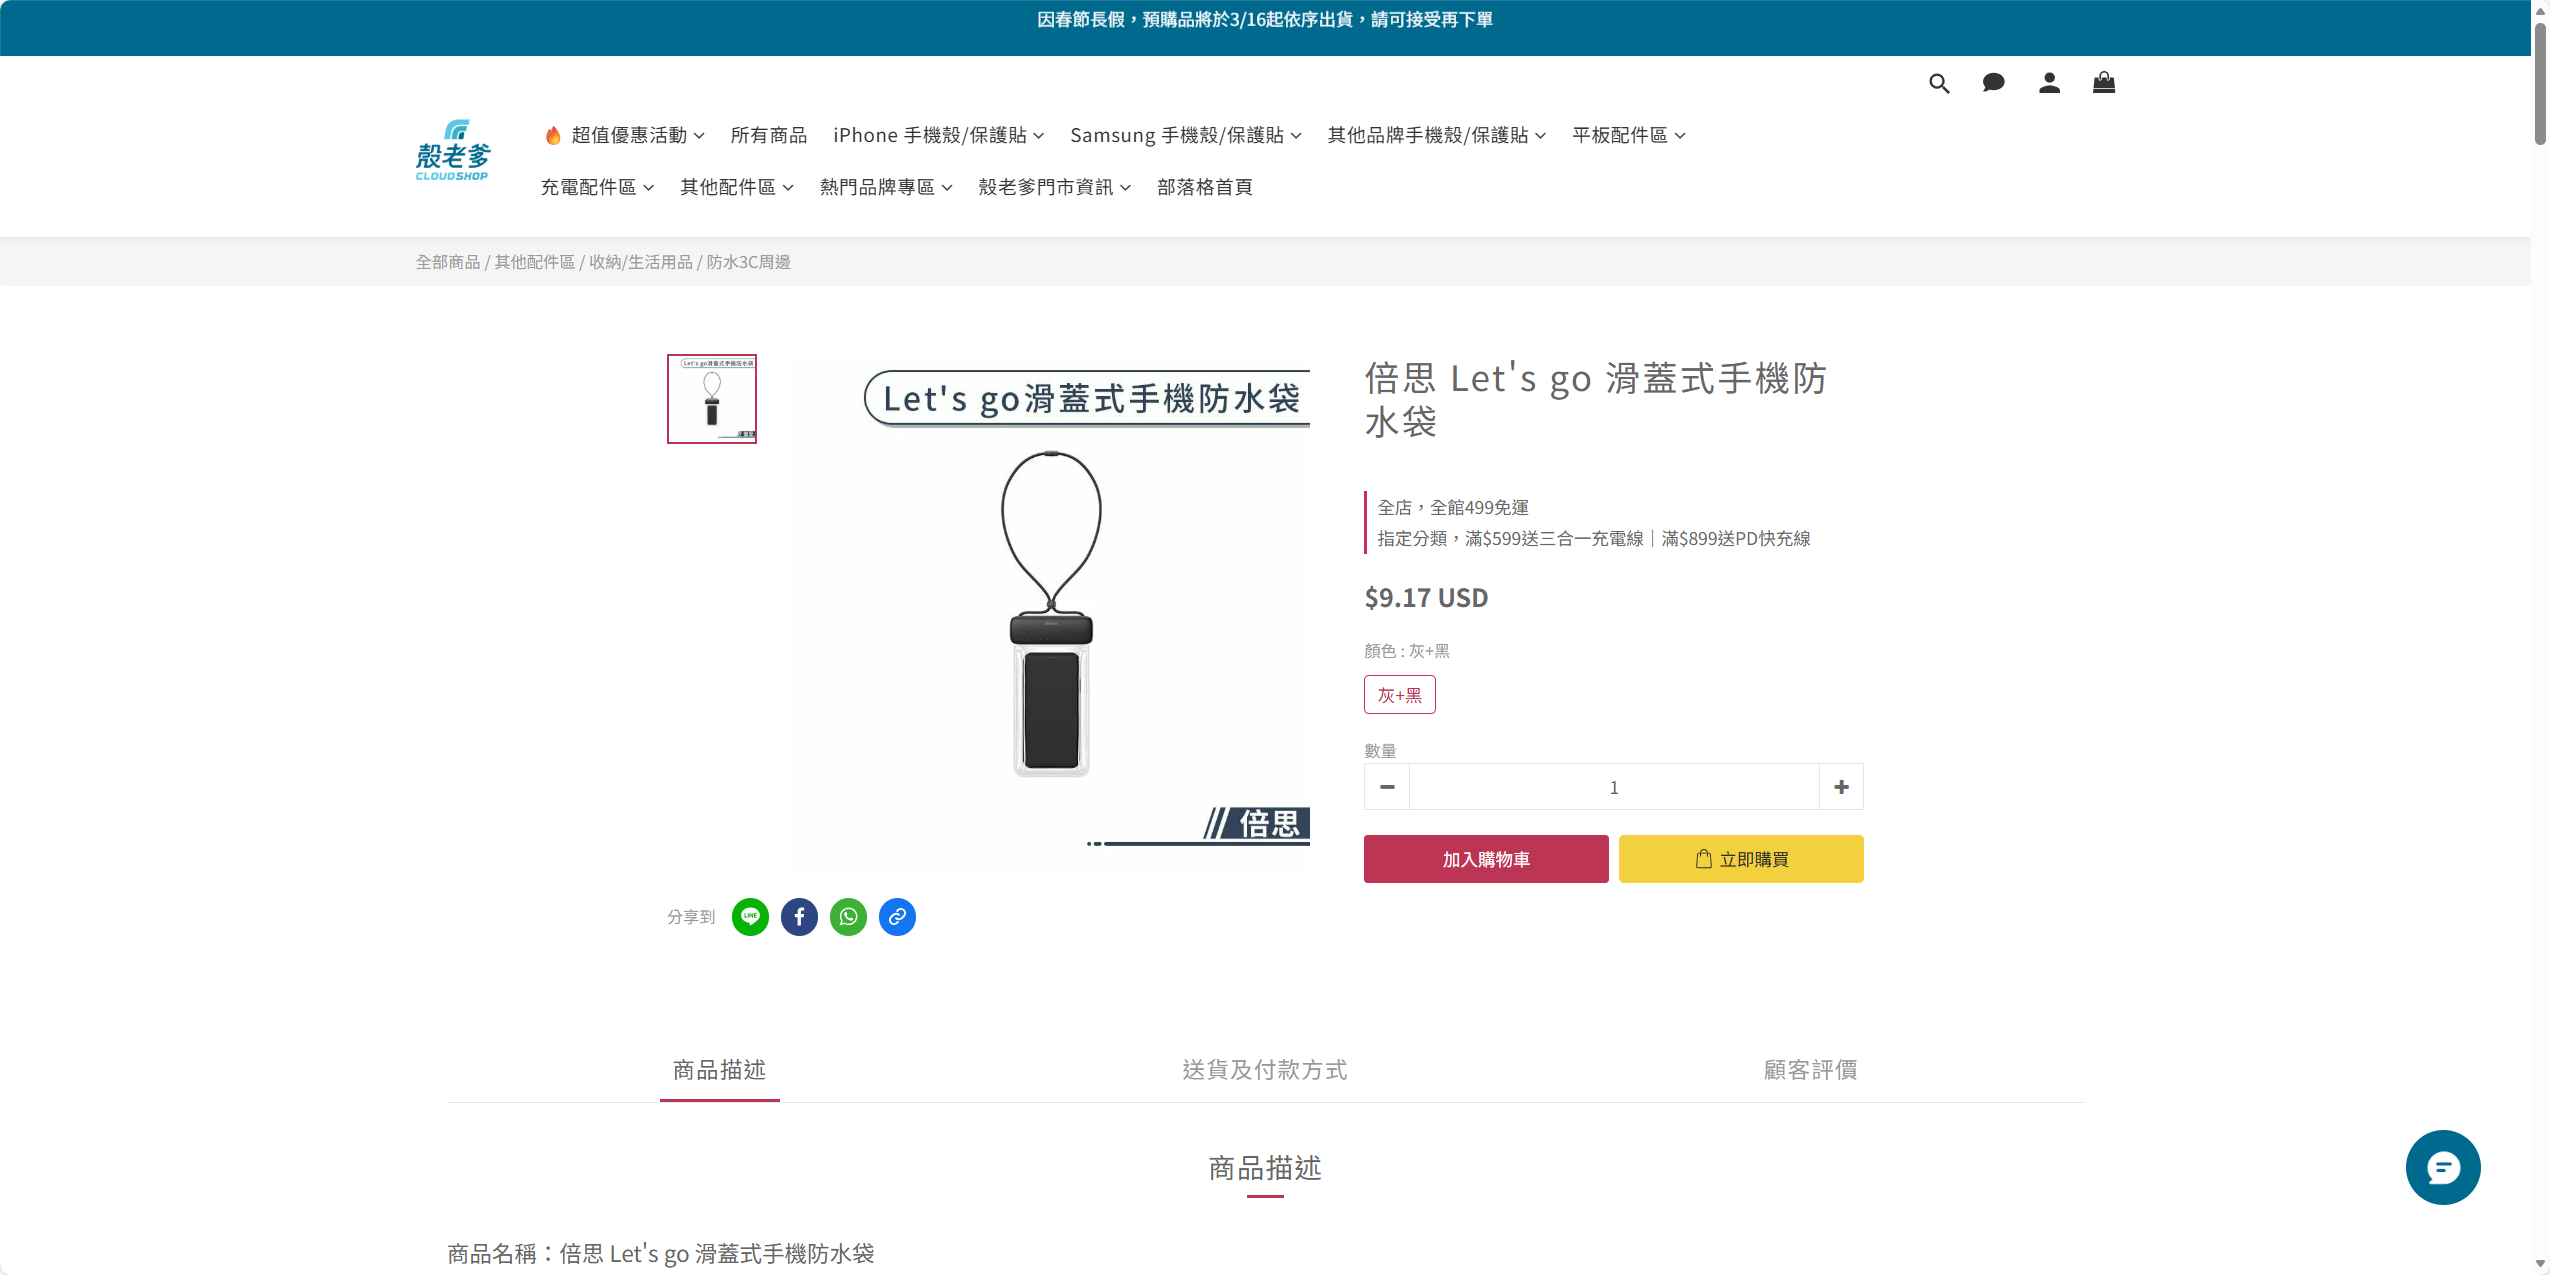Switch to the 顧客評價 tab
The height and width of the screenshot is (1275, 2550).
pos(1810,1070)
